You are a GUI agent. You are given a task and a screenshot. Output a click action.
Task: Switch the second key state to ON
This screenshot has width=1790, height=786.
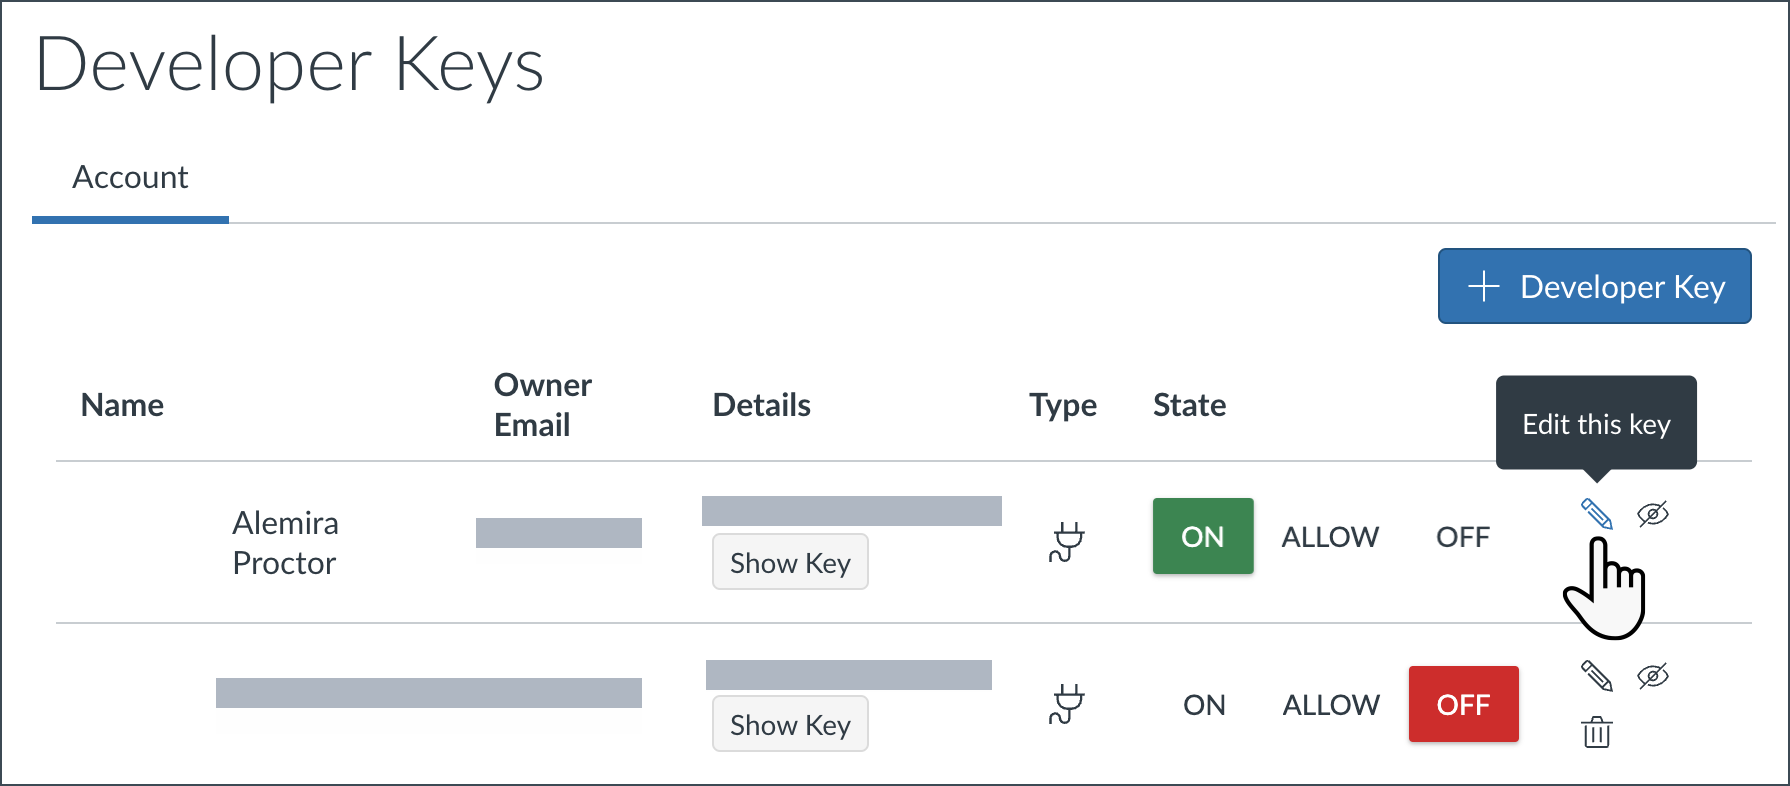tap(1204, 705)
